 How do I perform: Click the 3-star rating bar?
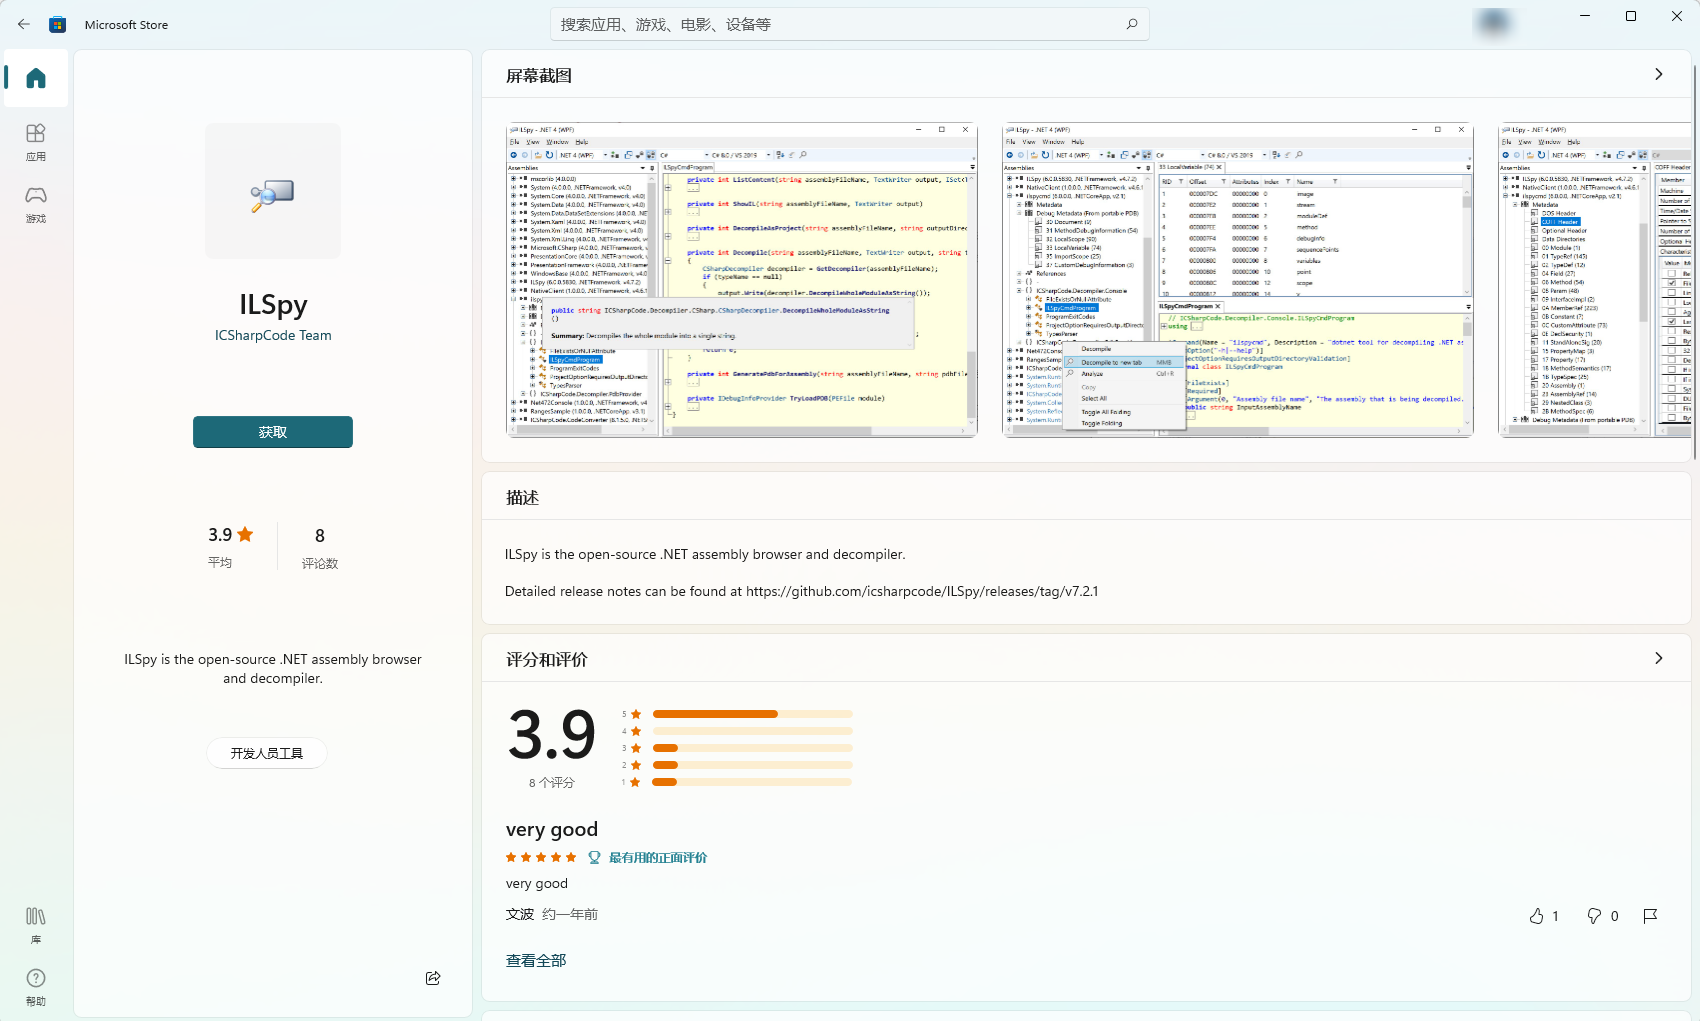tap(752, 748)
